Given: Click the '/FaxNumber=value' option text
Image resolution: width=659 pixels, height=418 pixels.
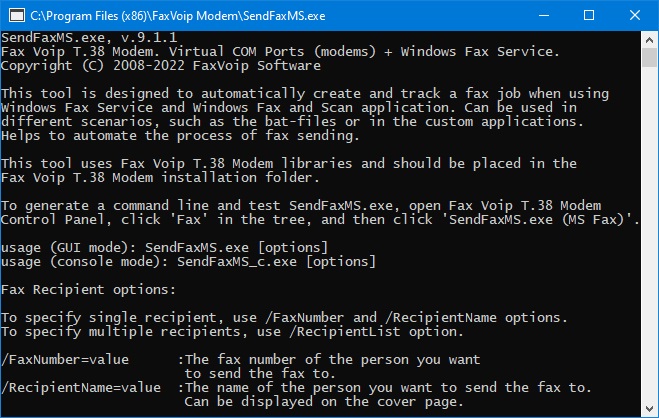Looking at the screenshot, I should pos(65,360).
